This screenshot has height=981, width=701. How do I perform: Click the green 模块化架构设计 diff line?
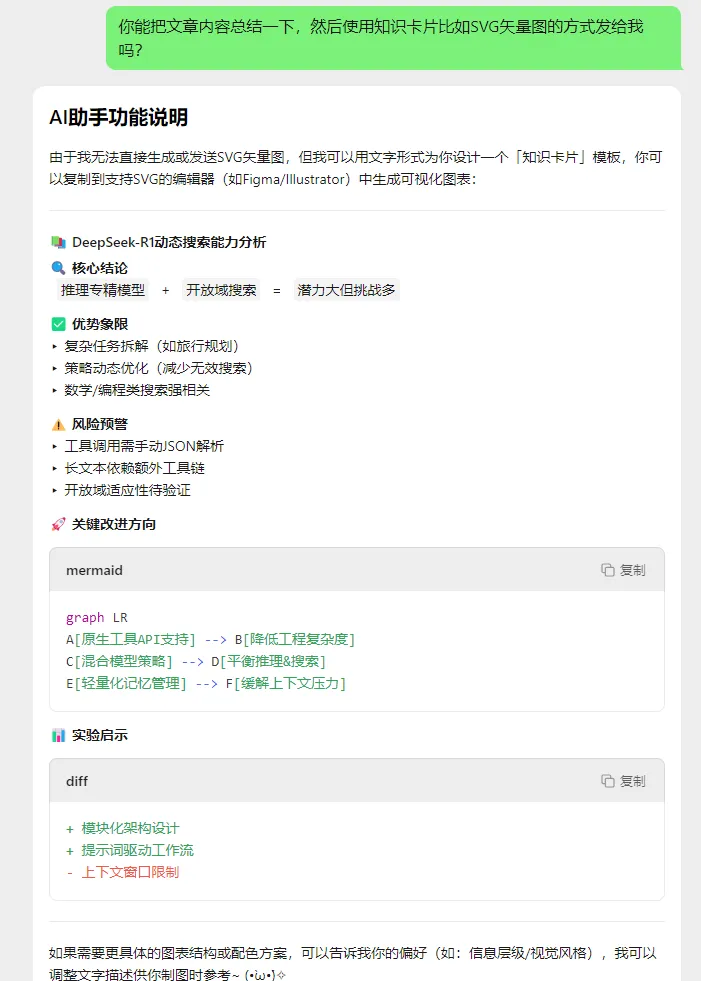(130, 828)
